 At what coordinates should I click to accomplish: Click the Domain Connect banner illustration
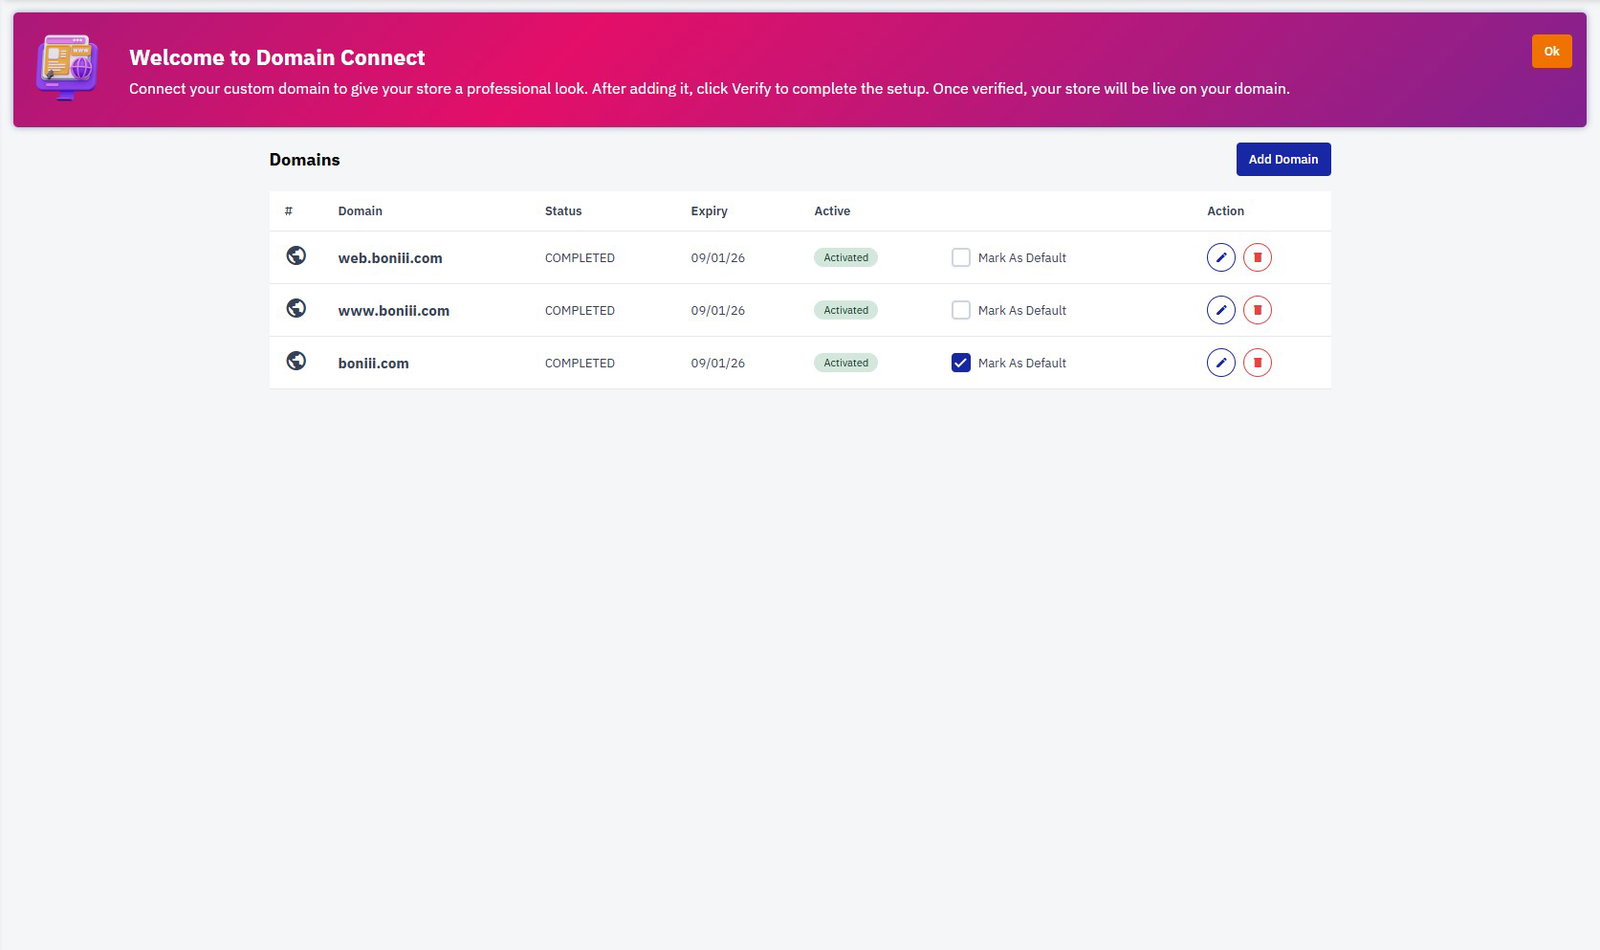click(67, 67)
